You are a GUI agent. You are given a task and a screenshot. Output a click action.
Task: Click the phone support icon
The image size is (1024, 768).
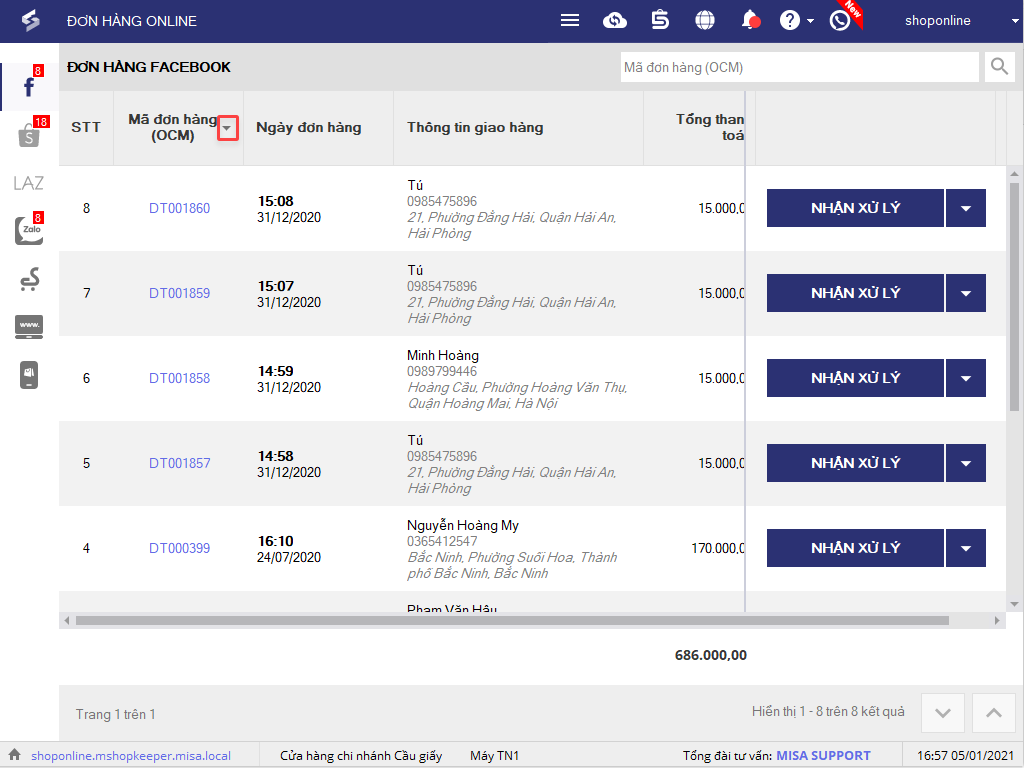840,20
